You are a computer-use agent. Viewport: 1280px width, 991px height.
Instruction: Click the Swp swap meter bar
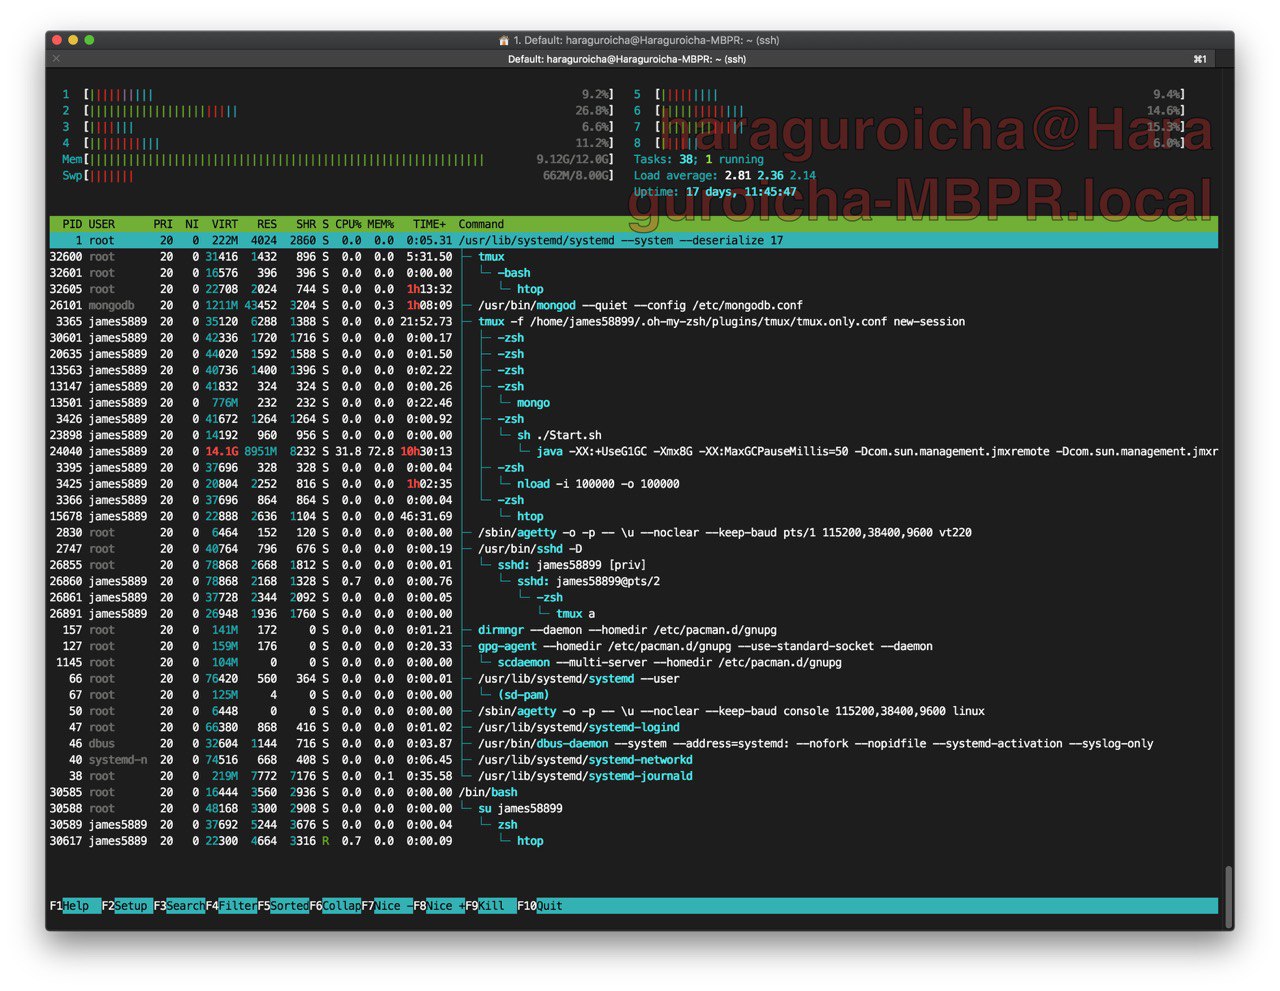click(x=337, y=176)
